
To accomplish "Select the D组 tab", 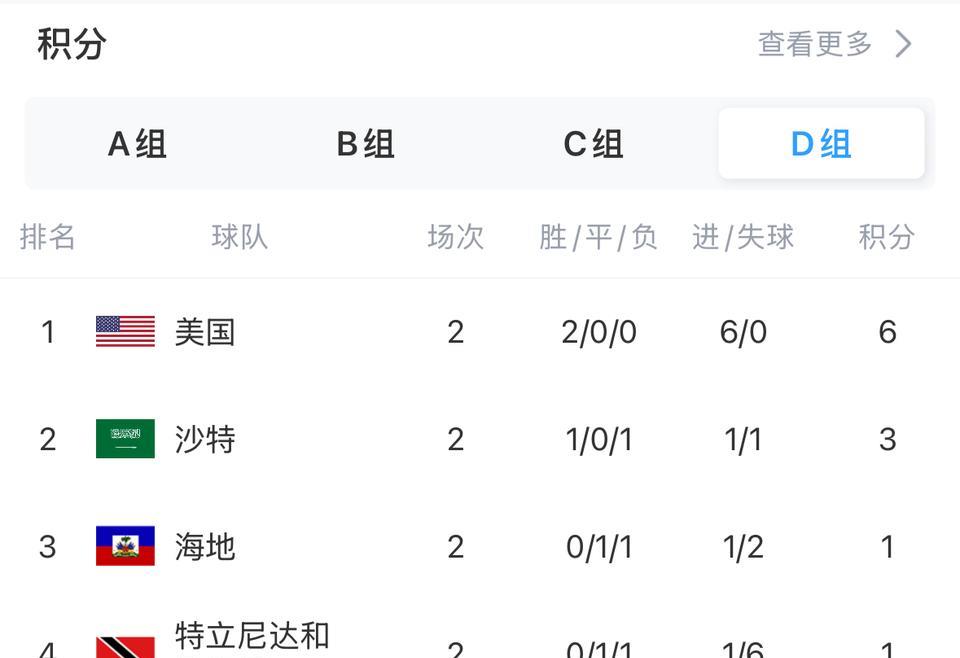I will click(x=821, y=144).
